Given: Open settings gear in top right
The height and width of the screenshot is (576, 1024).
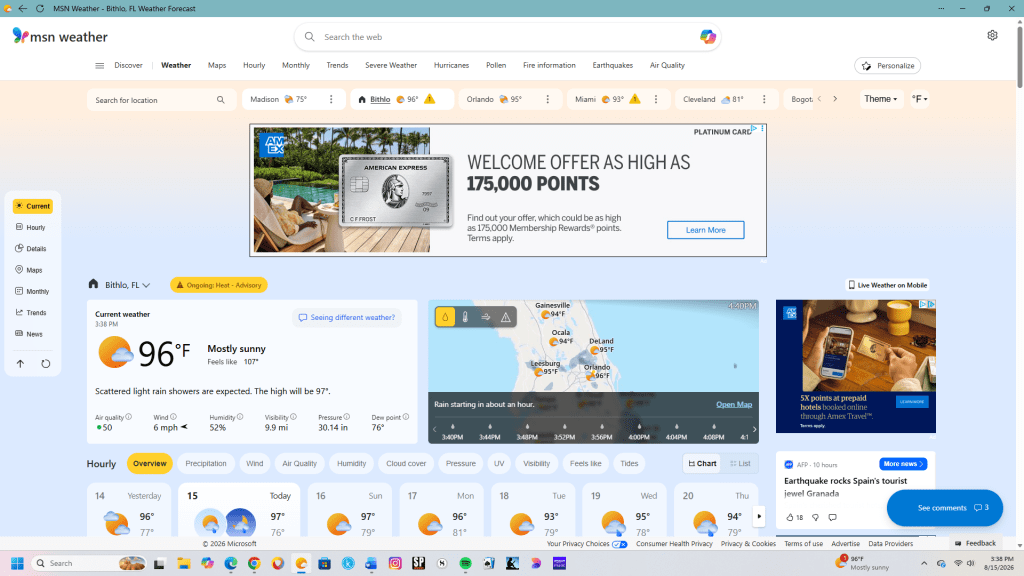Looking at the screenshot, I should pyautogui.click(x=992, y=35).
